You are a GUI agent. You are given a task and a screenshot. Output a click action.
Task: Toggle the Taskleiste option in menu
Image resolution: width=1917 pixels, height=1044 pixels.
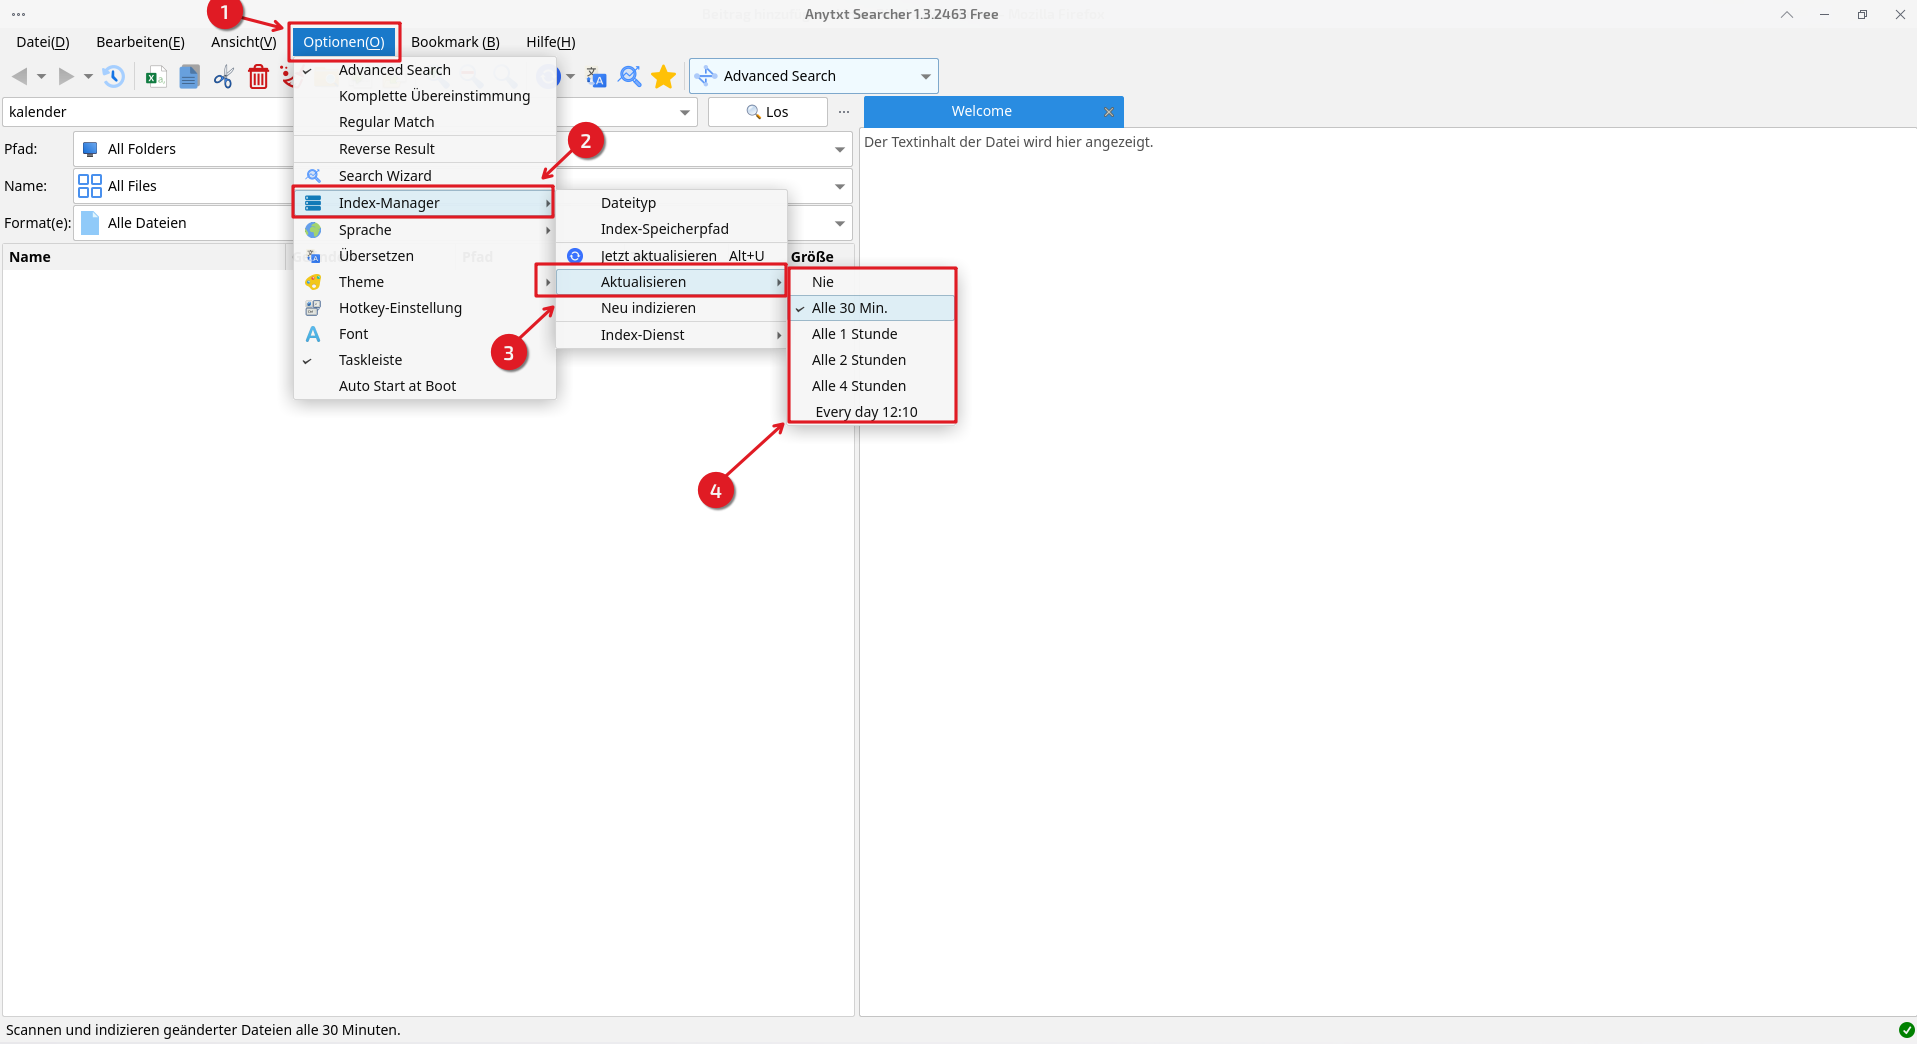tap(370, 360)
